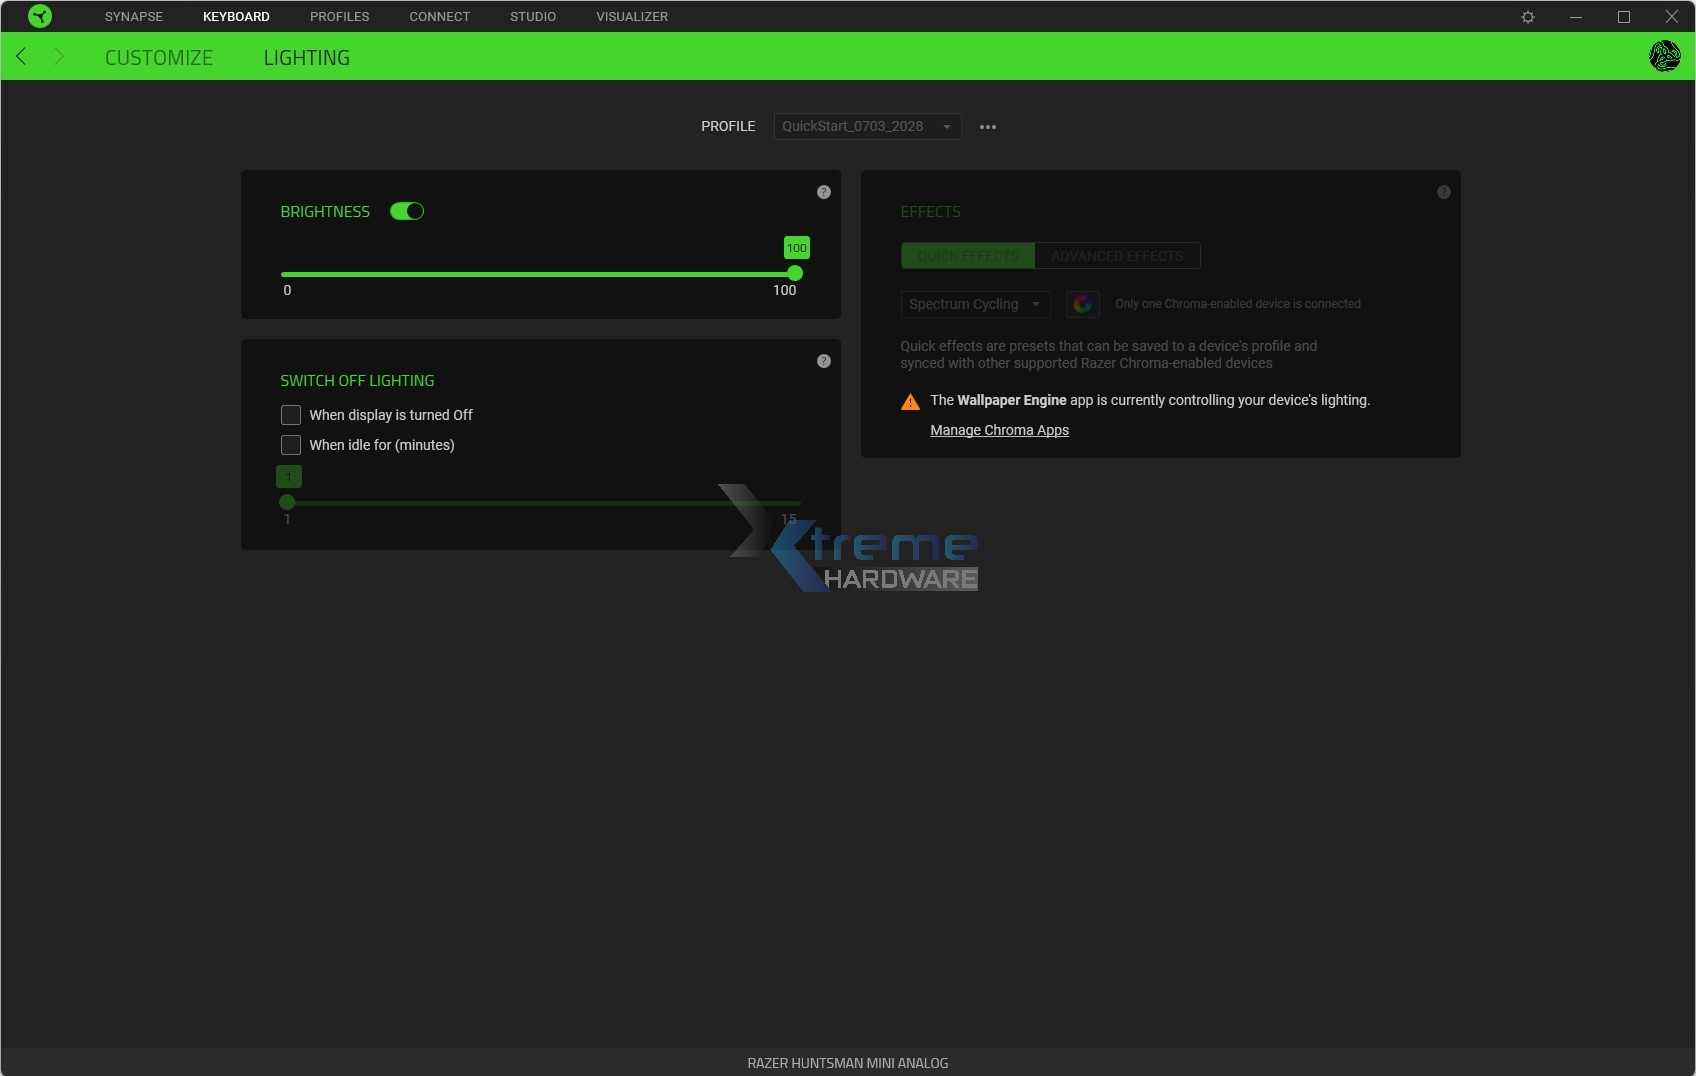The image size is (1696, 1076).
Task: Open the Chroma color configuration icon
Action: [1083, 304]
